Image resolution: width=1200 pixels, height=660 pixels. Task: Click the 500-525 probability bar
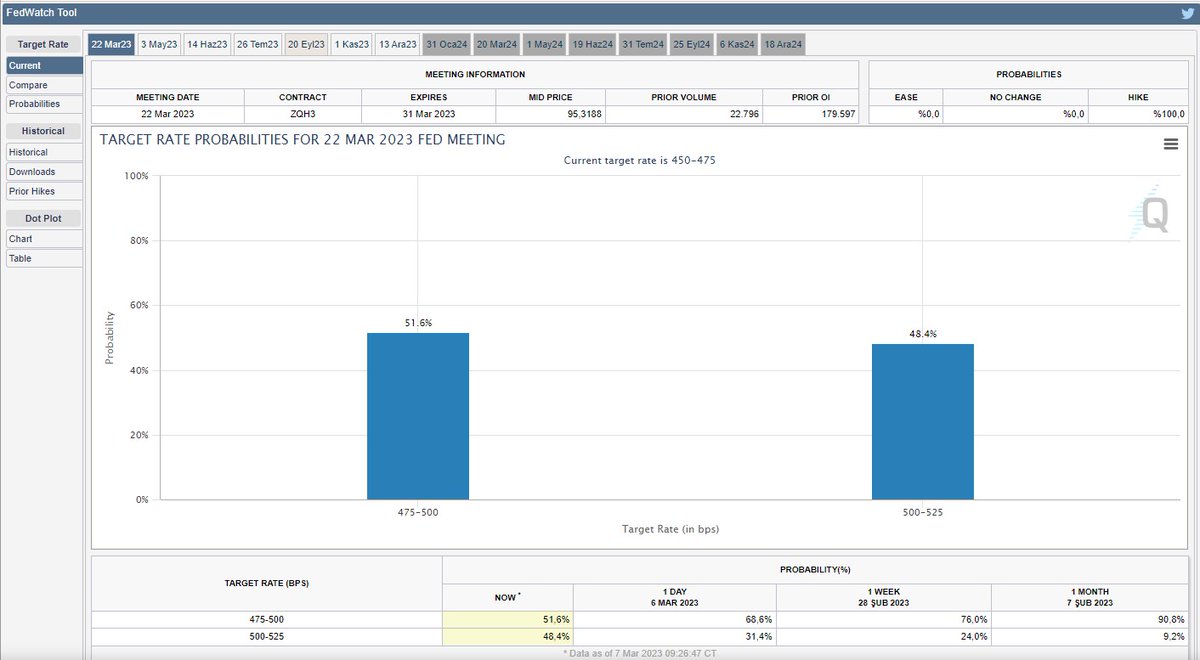(x=922, y=421)
